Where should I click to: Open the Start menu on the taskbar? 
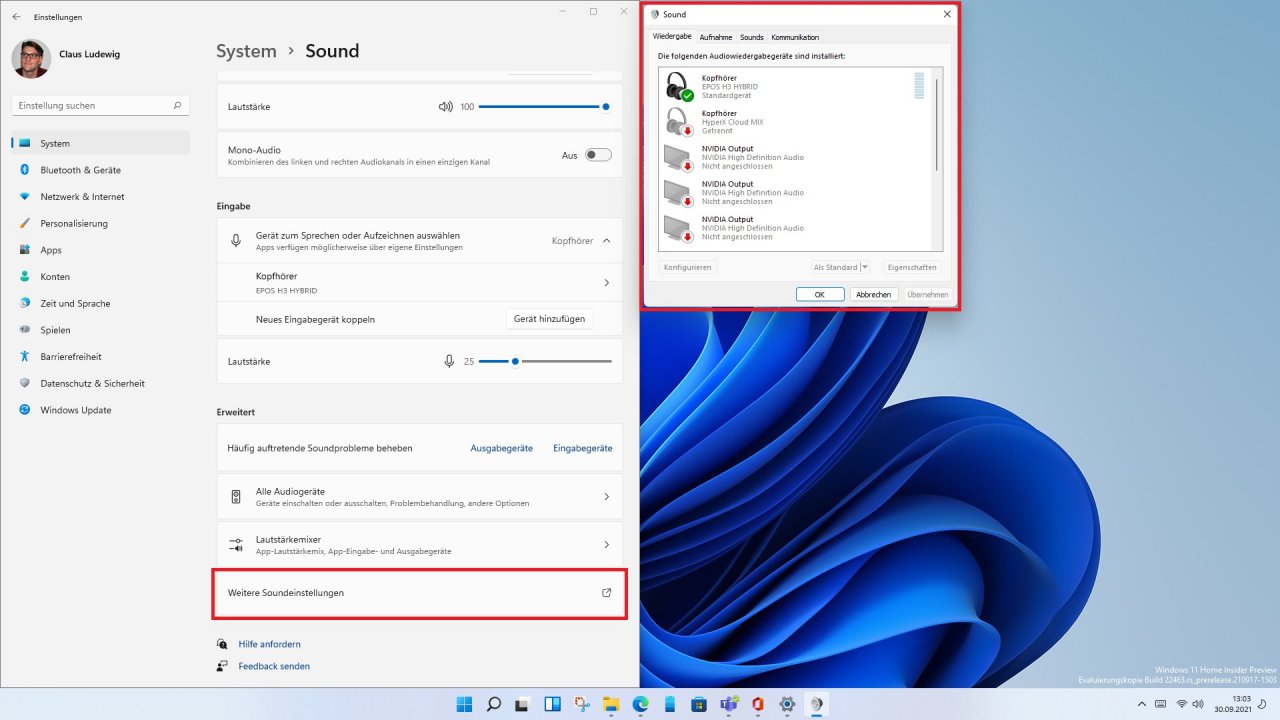click(464, 704)
